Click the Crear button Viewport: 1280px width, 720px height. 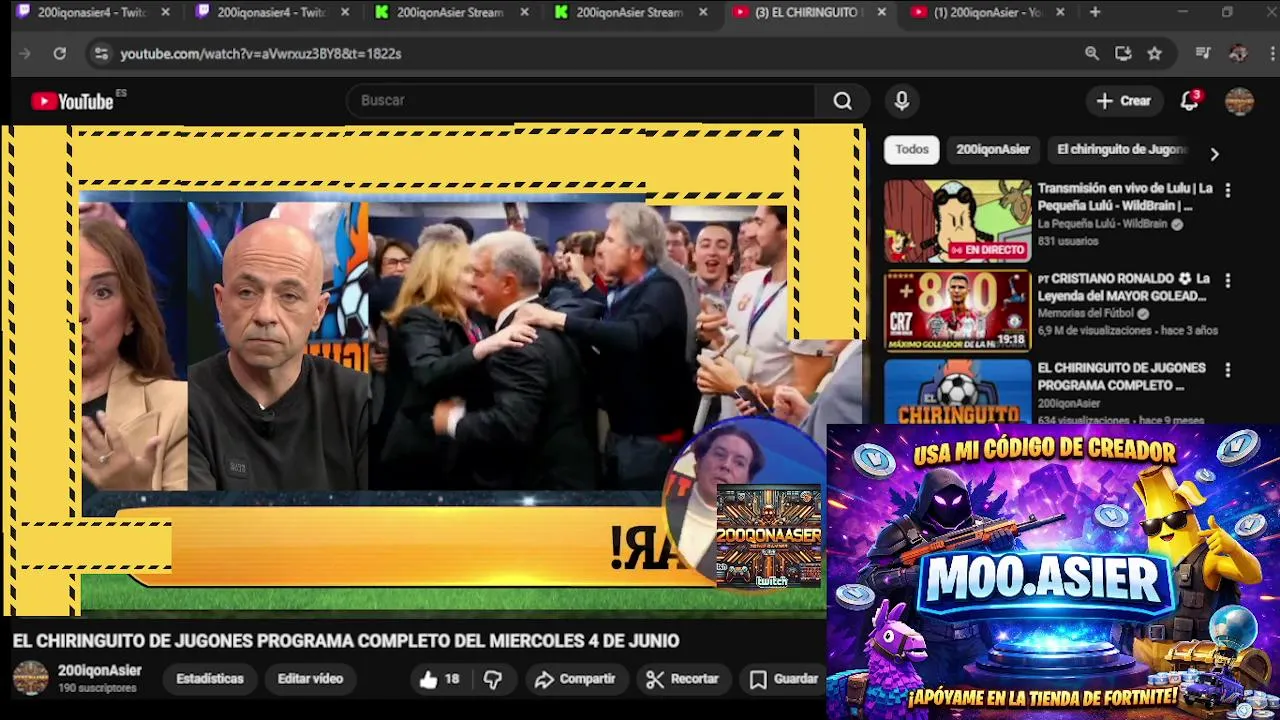tap(1124, 101)
